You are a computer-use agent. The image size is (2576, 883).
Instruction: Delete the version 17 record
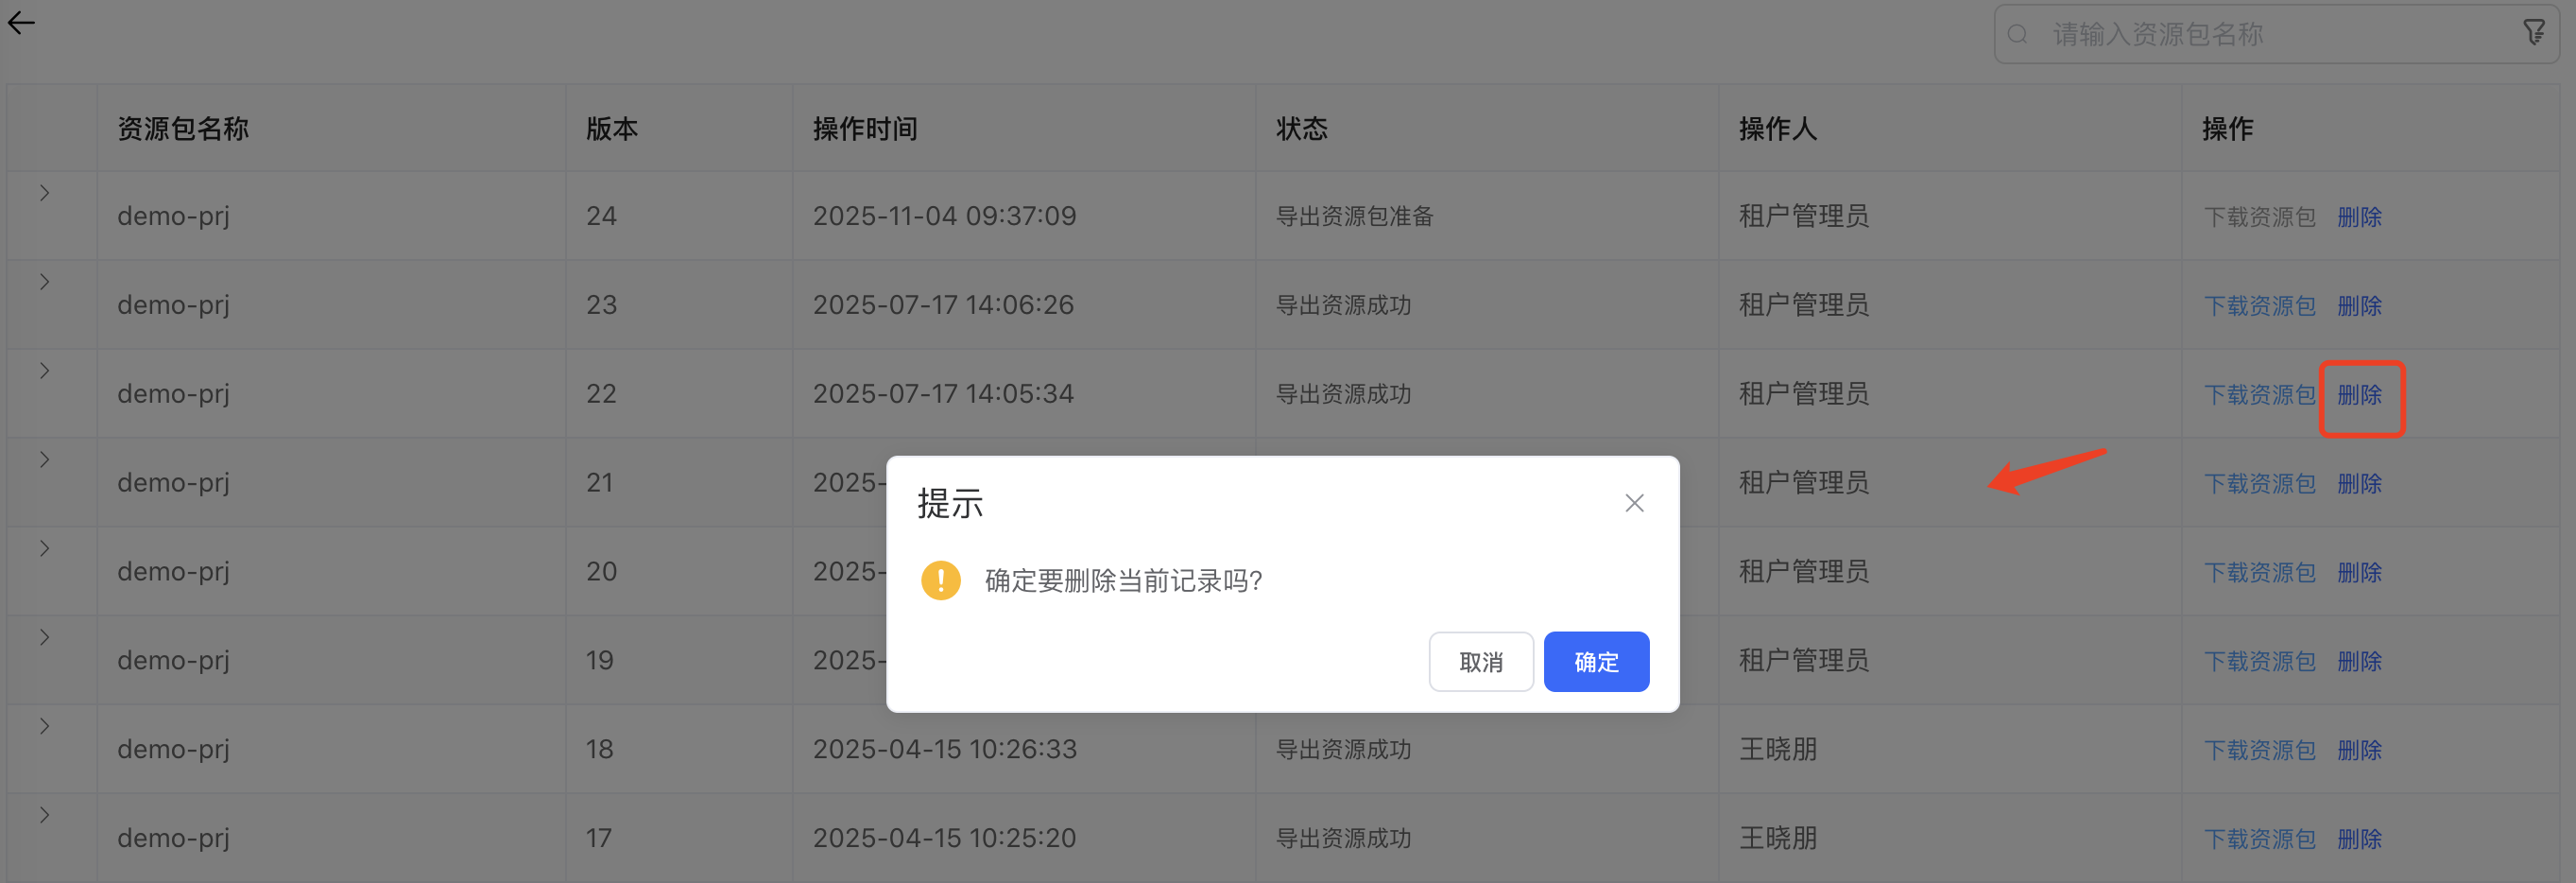click(2359, 839)
